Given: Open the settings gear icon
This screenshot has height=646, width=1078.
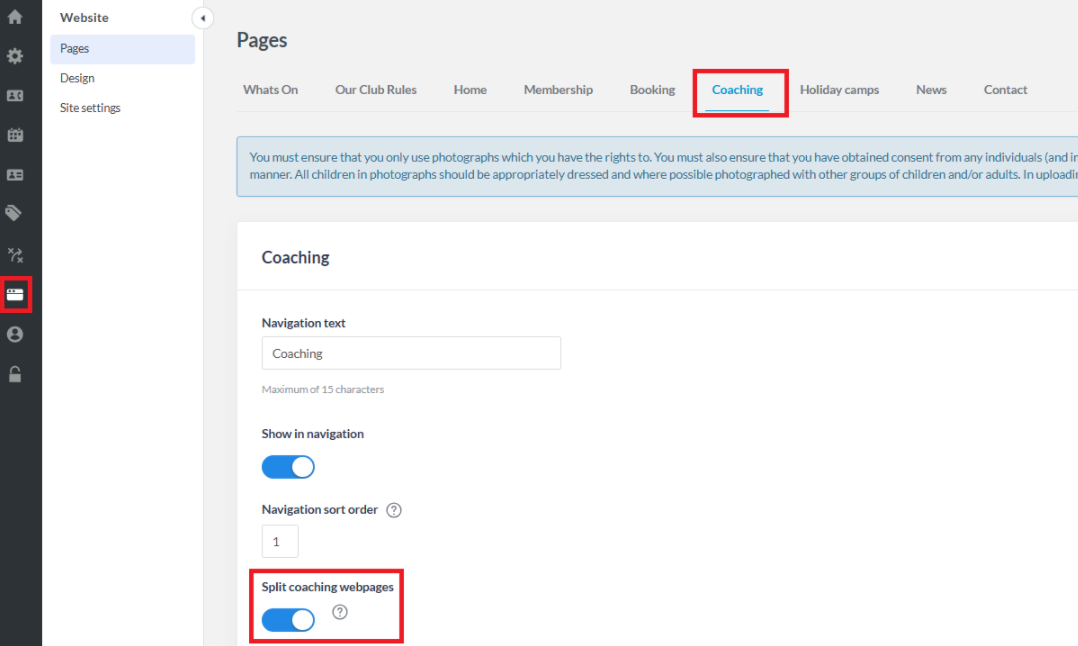Looking at the screenshot, I should [x=15, y=56].
